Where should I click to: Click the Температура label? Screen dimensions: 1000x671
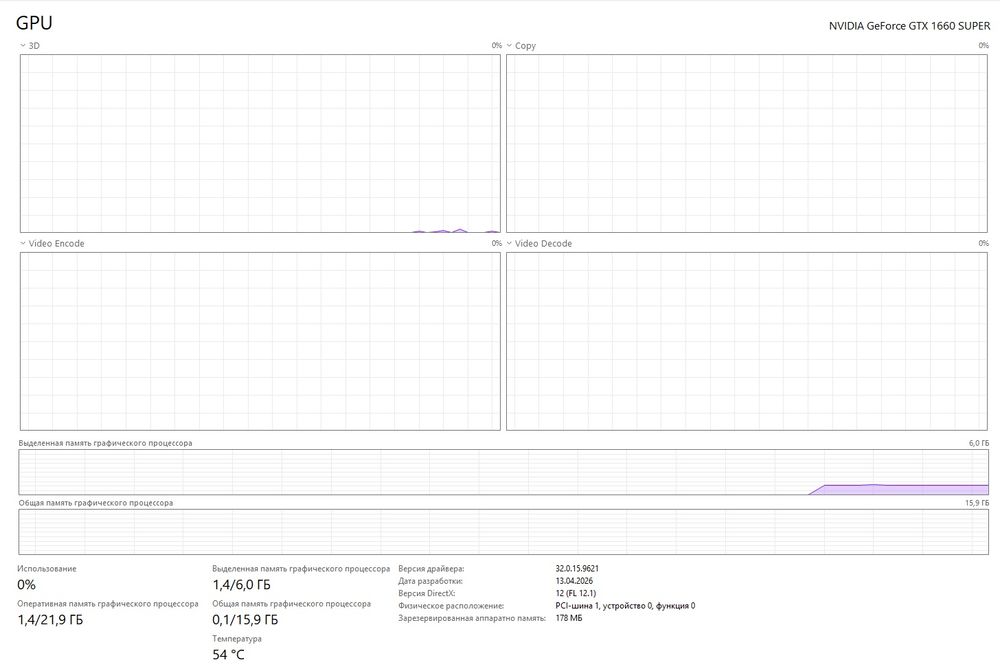[237, 638]
